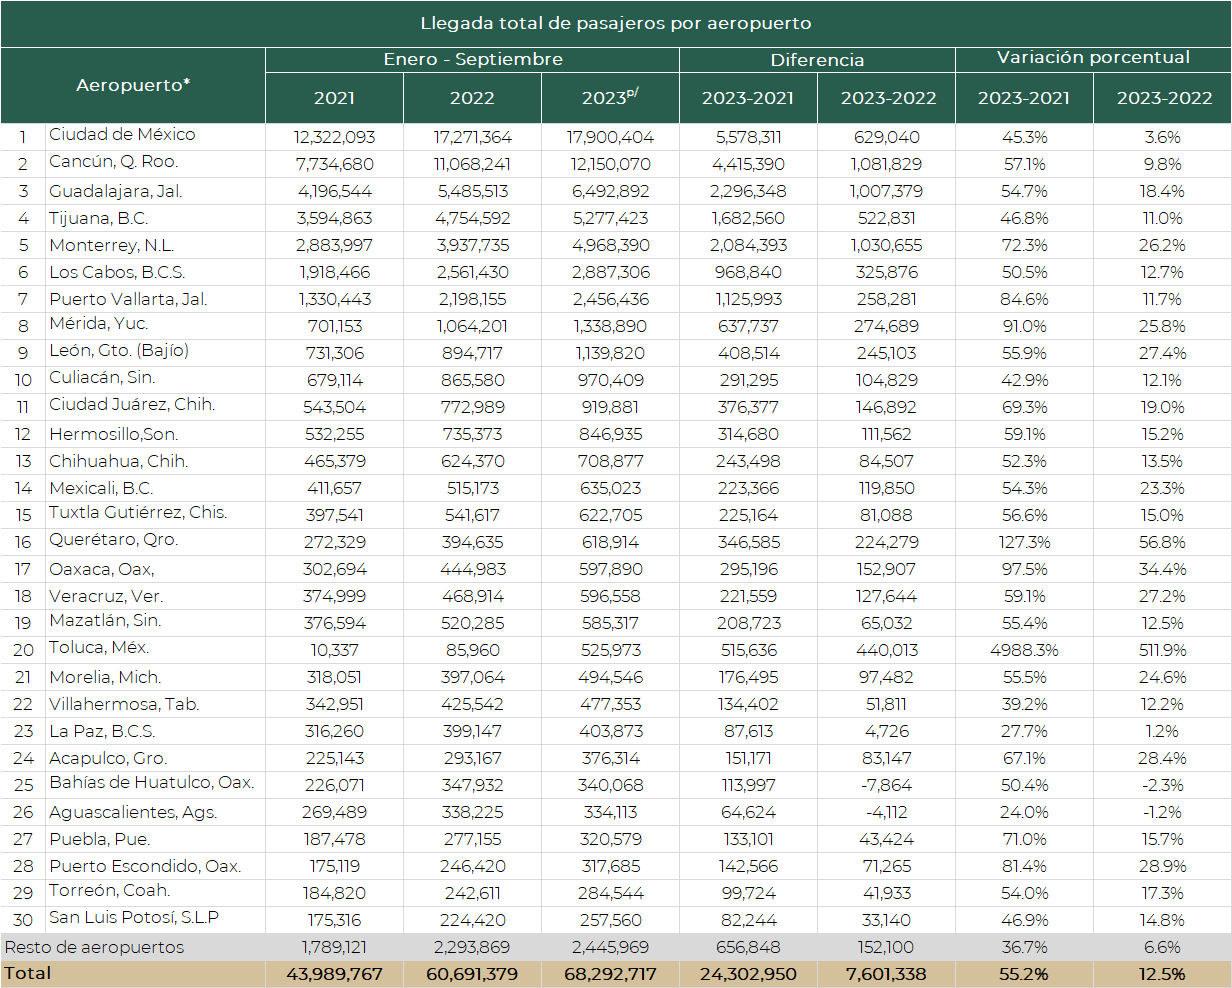
Task: Click the 'Resto de aeropuertos' row label
Action: pos(95,947)
